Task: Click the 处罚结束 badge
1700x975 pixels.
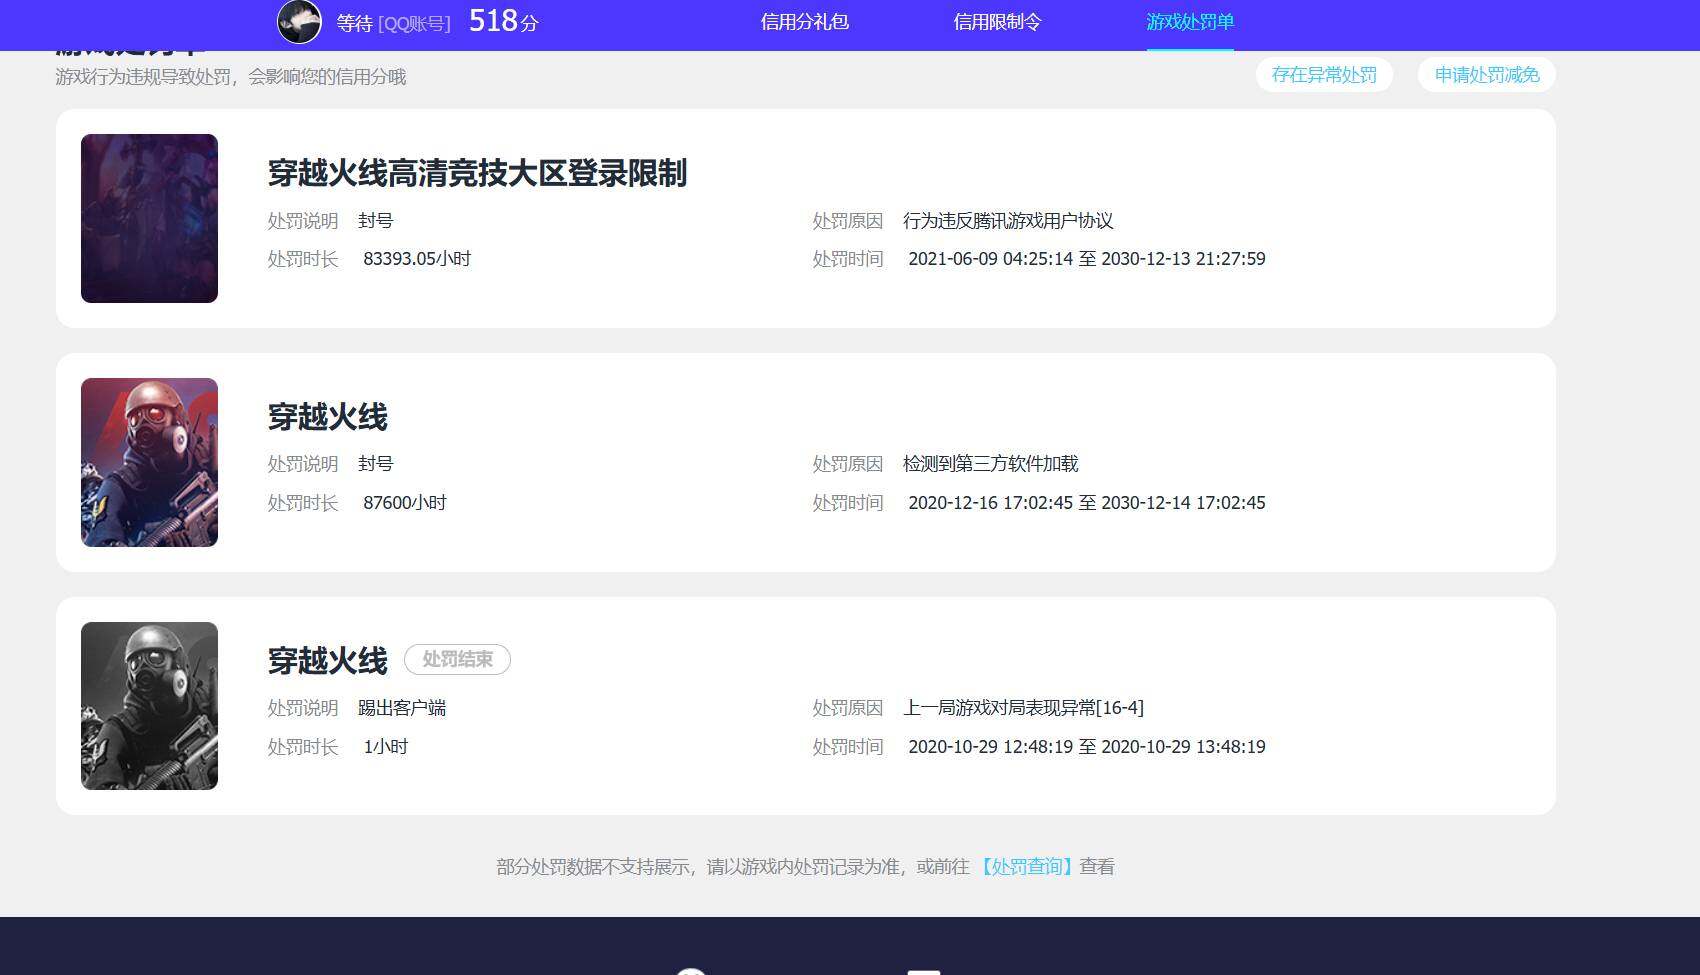Action: click(457, 660)
